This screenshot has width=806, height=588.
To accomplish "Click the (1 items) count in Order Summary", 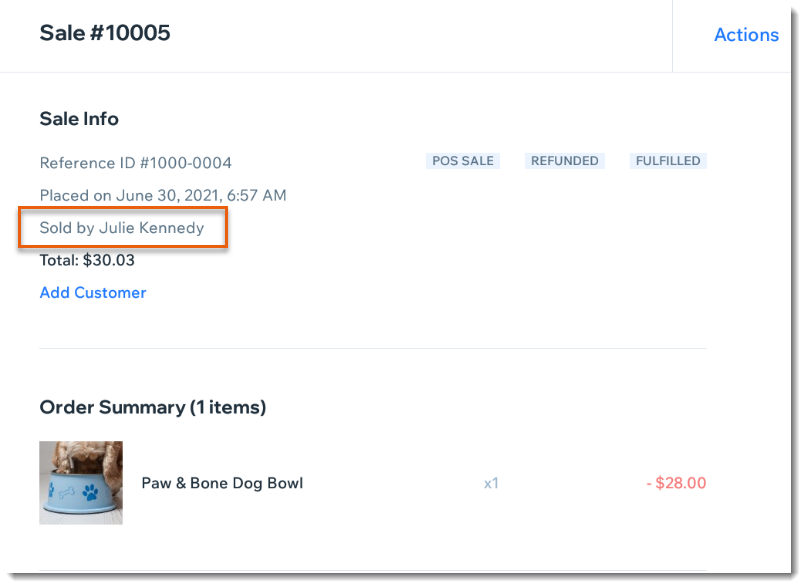I will pyautogui.click(x=228, y=407).
